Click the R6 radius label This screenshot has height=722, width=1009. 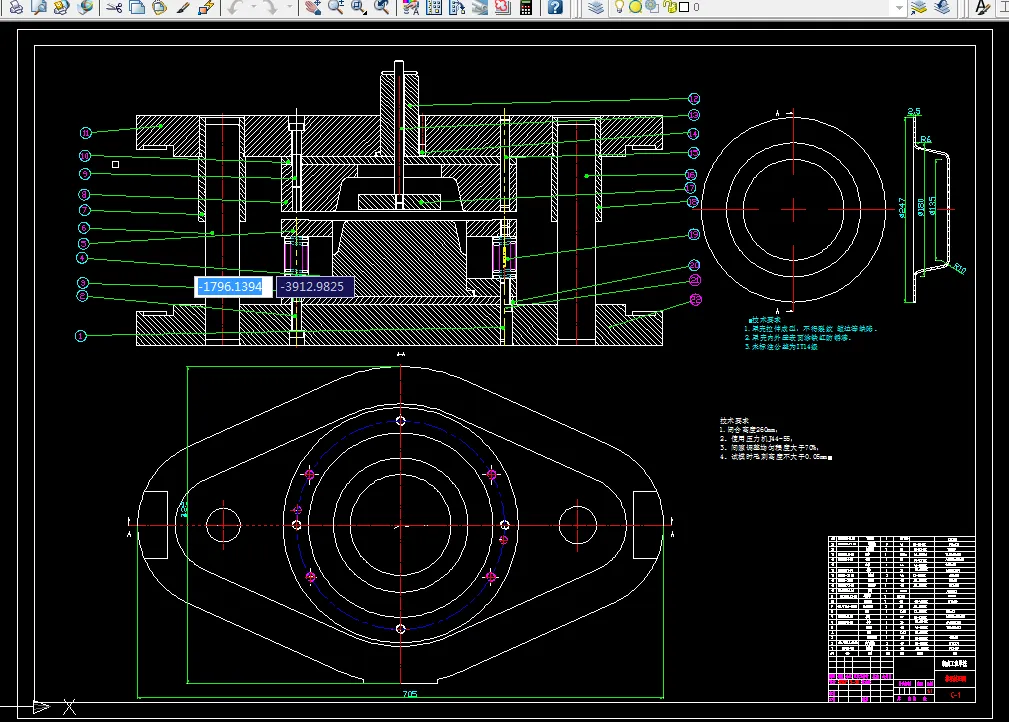pos(925,139)
